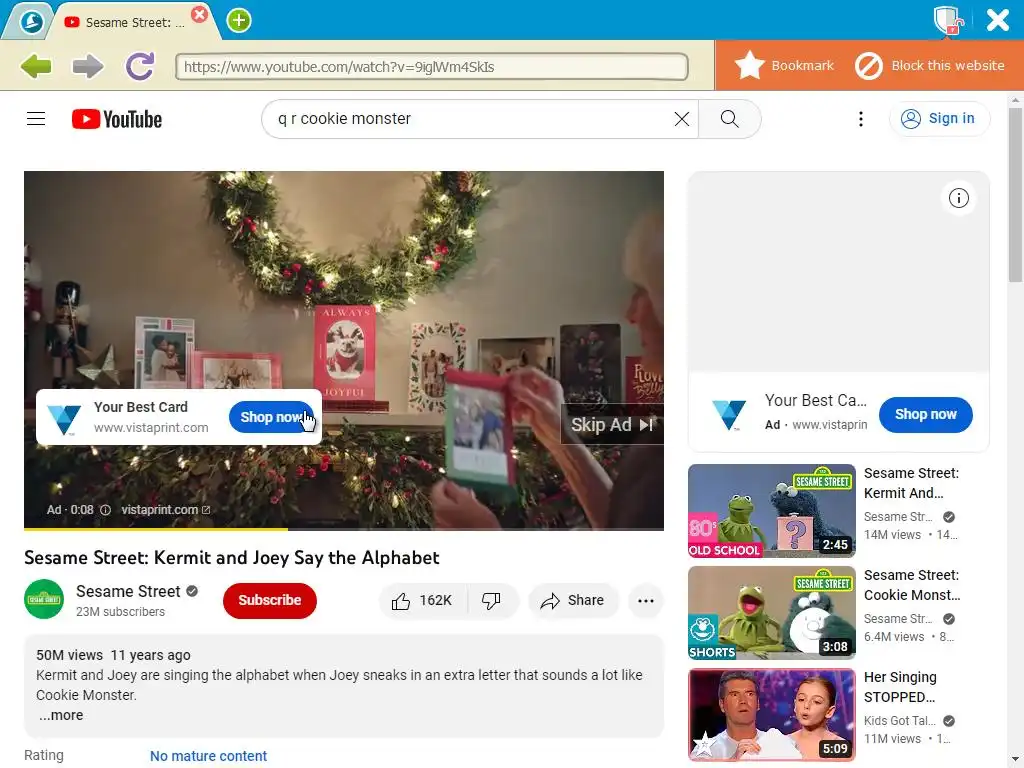Open Sesame Street channel avatar

[x=44, y=599]
